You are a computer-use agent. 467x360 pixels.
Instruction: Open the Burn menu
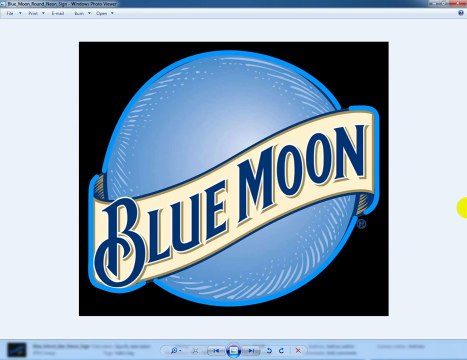(x=79, y=13)
